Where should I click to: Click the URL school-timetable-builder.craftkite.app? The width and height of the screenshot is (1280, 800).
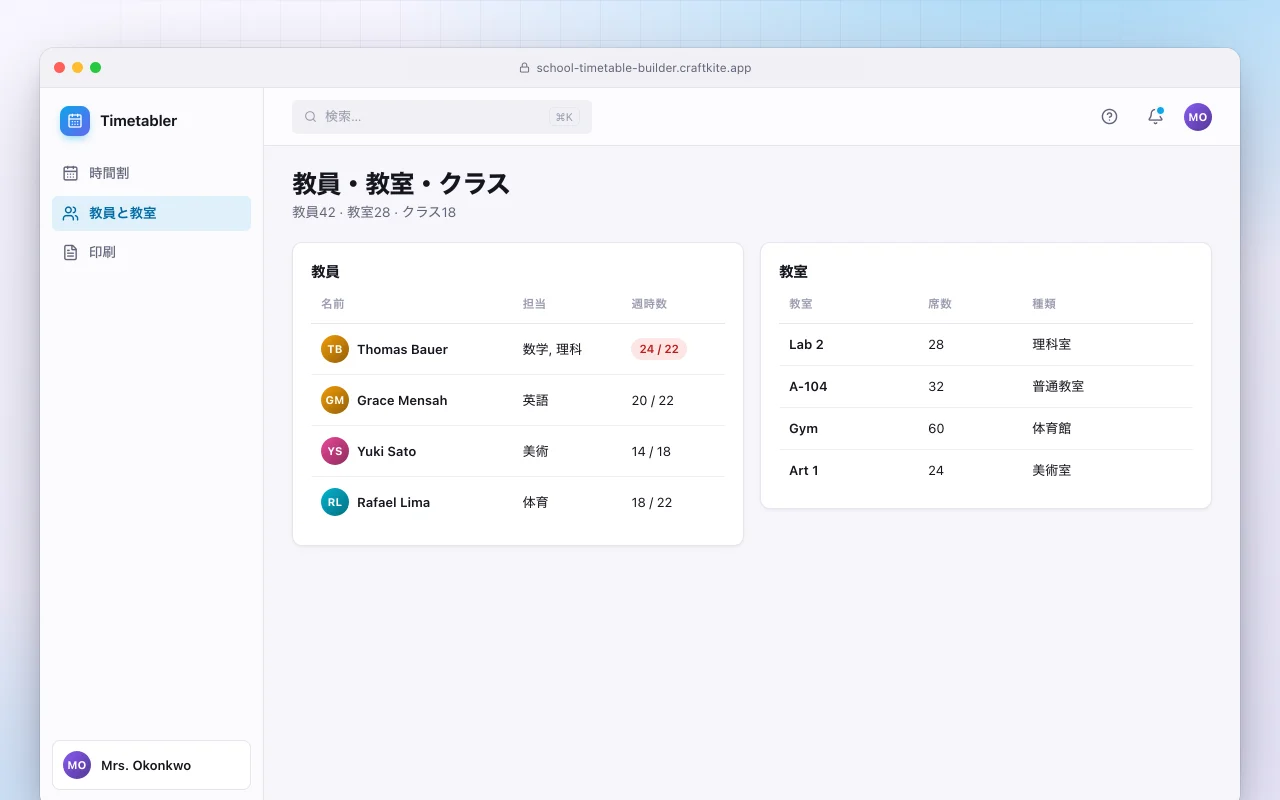(x=644, y=68)
